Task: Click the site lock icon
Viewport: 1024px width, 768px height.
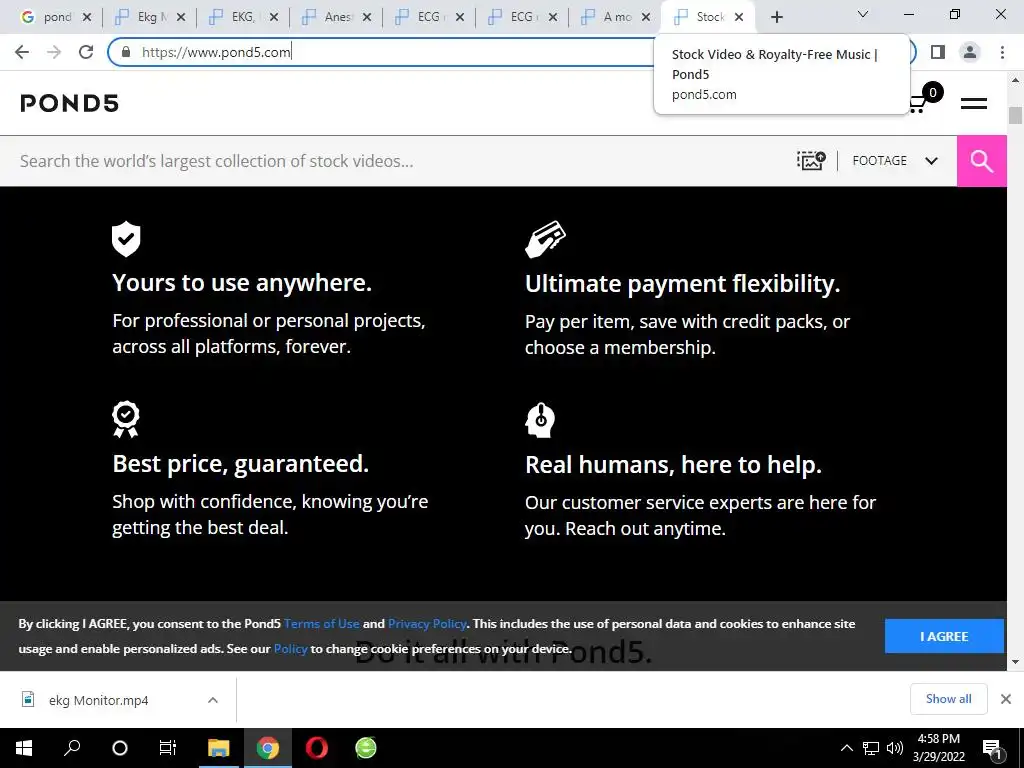Action: pos(126,52)
